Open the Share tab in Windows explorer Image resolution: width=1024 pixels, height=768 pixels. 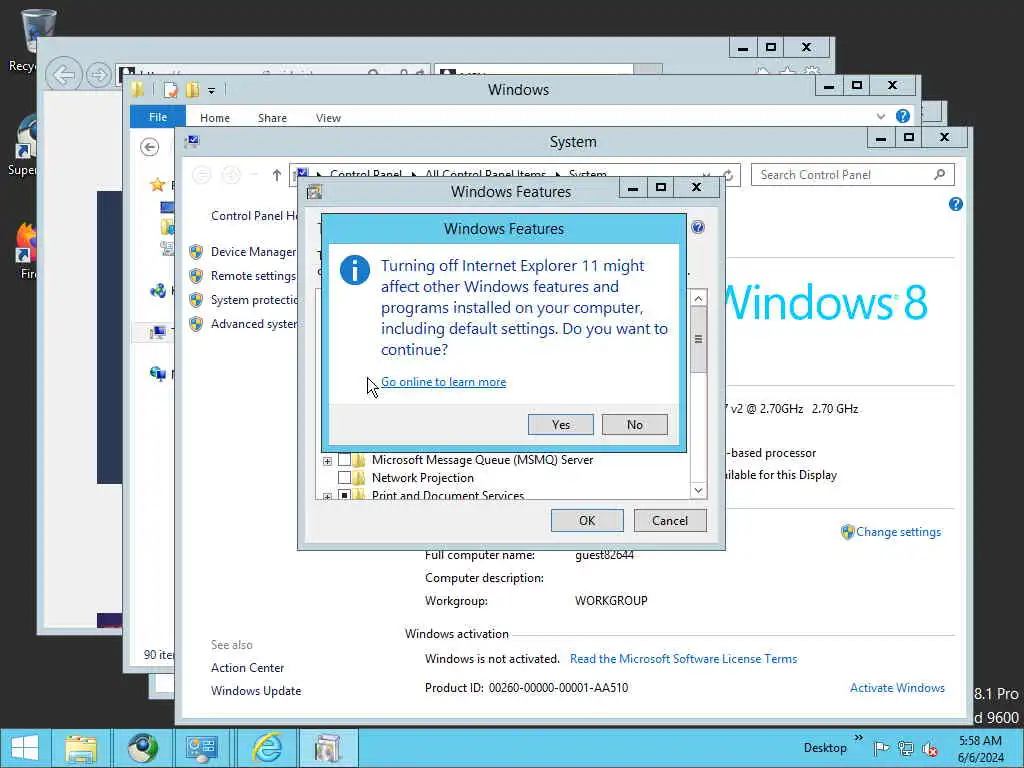(x=272, y=118)
